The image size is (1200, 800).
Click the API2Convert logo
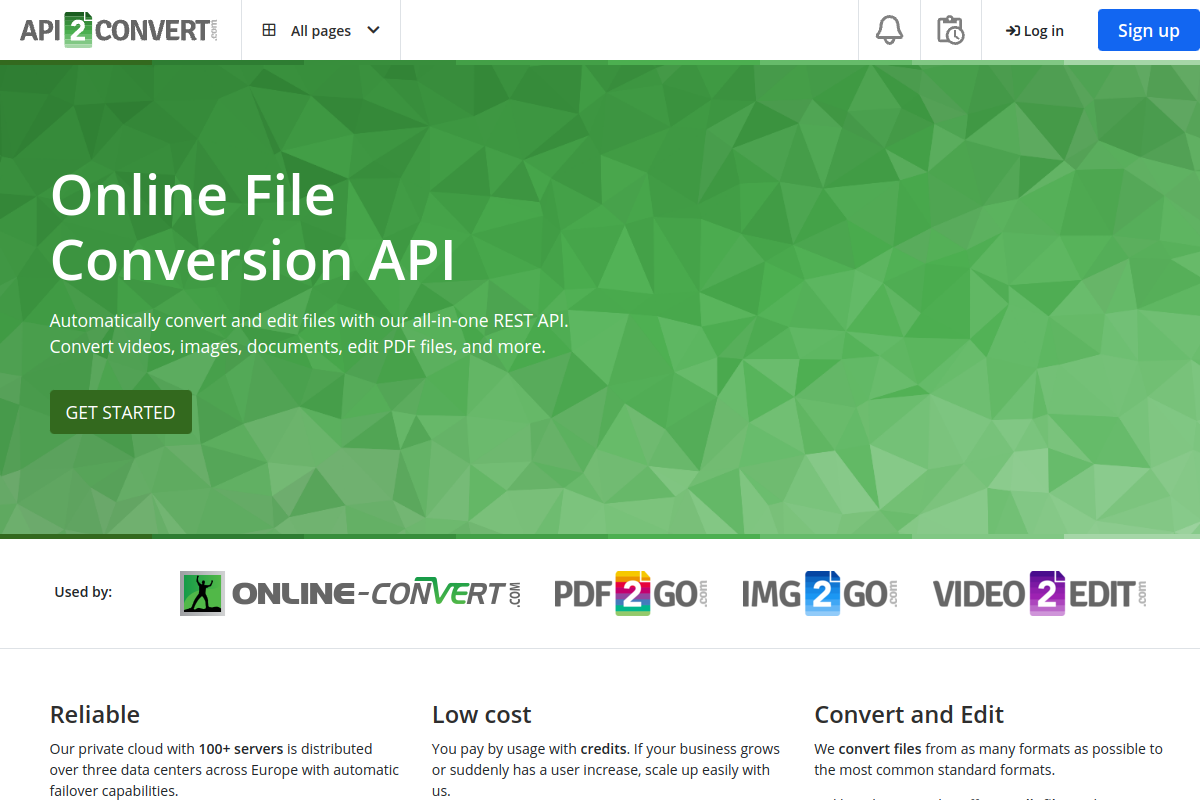click(118, 30)
